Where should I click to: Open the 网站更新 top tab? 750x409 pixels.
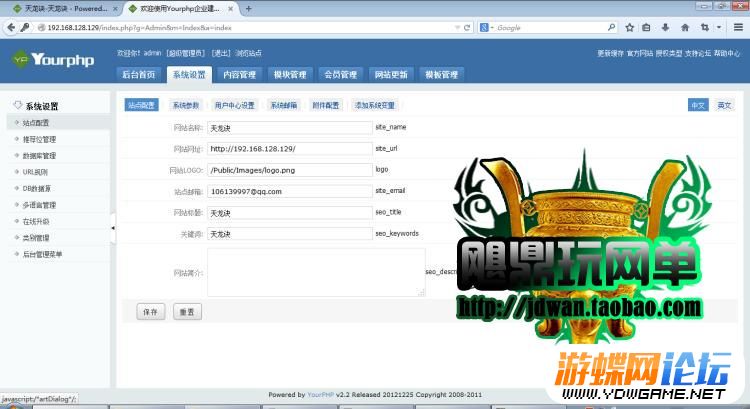pyautogui.click(x=391, y=75)
